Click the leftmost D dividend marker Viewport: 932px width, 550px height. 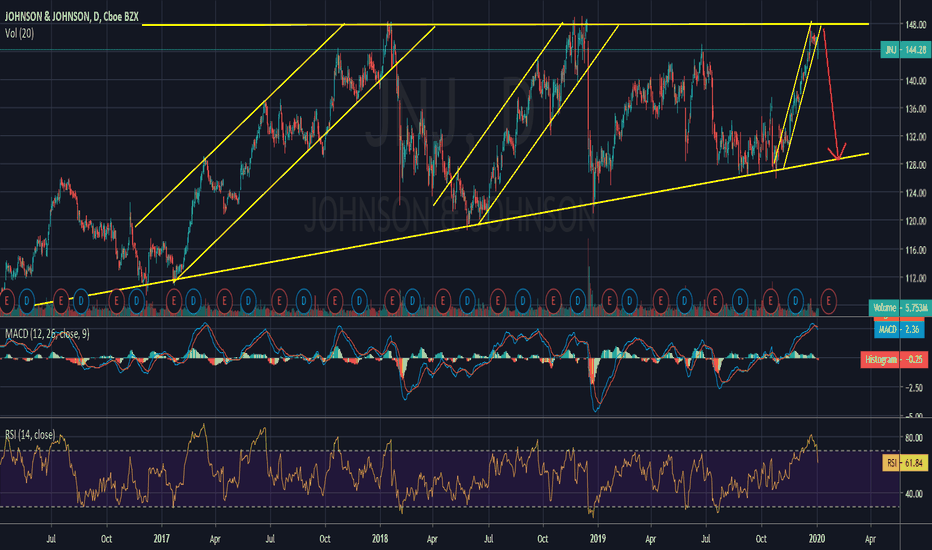[x=26, y=301]
